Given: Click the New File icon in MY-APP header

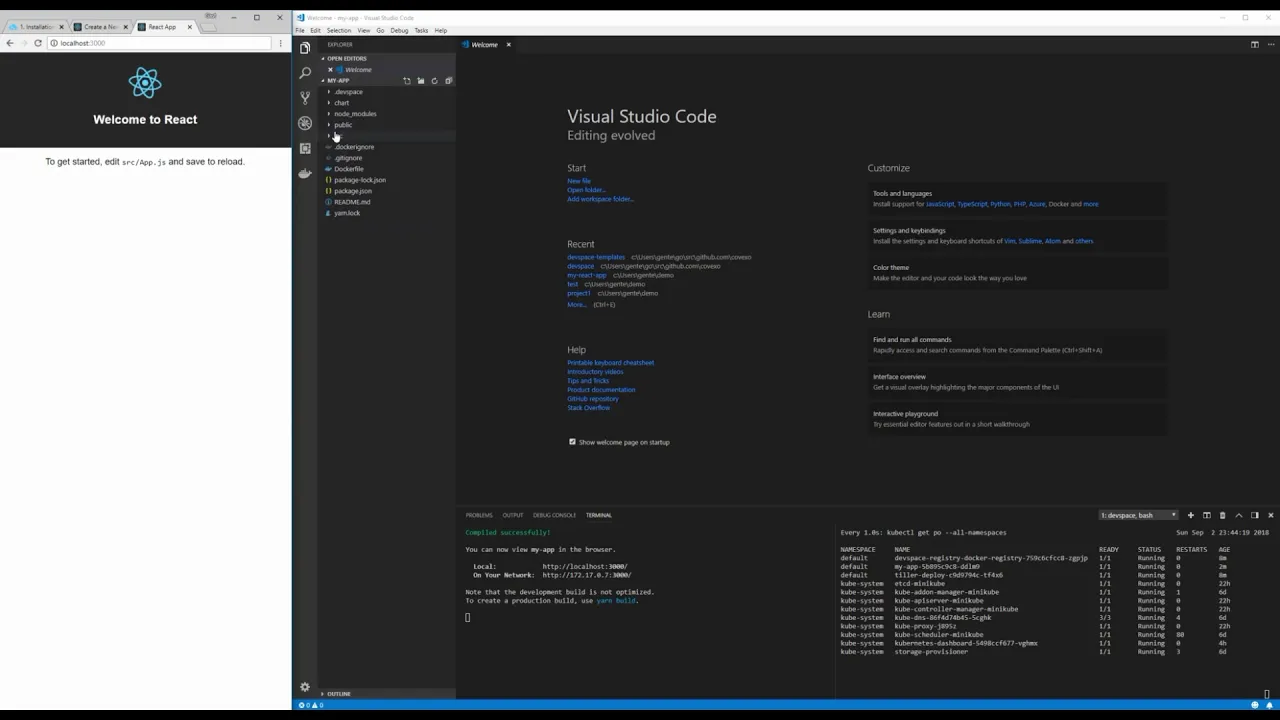Looking at the screenshot, I should click(x=406, y=81).
